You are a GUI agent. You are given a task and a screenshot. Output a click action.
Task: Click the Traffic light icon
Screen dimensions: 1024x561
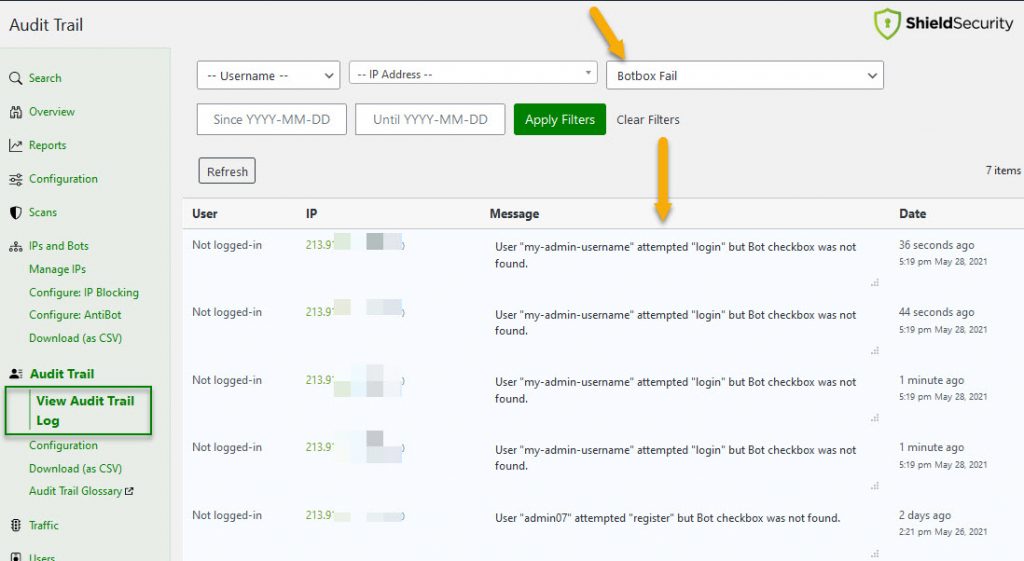(x=16, y=525)
